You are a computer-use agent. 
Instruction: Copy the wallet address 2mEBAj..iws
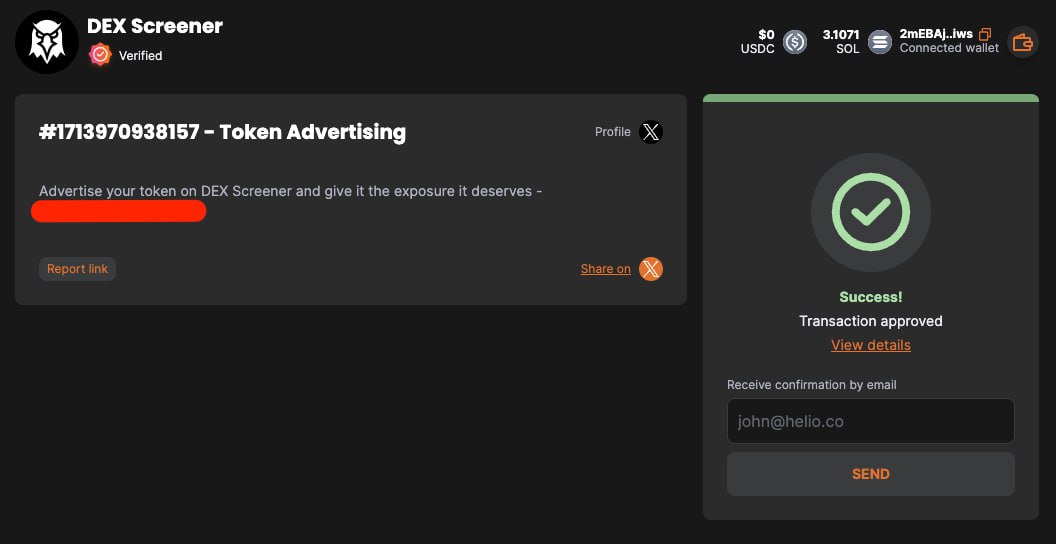tap(985, 34)
